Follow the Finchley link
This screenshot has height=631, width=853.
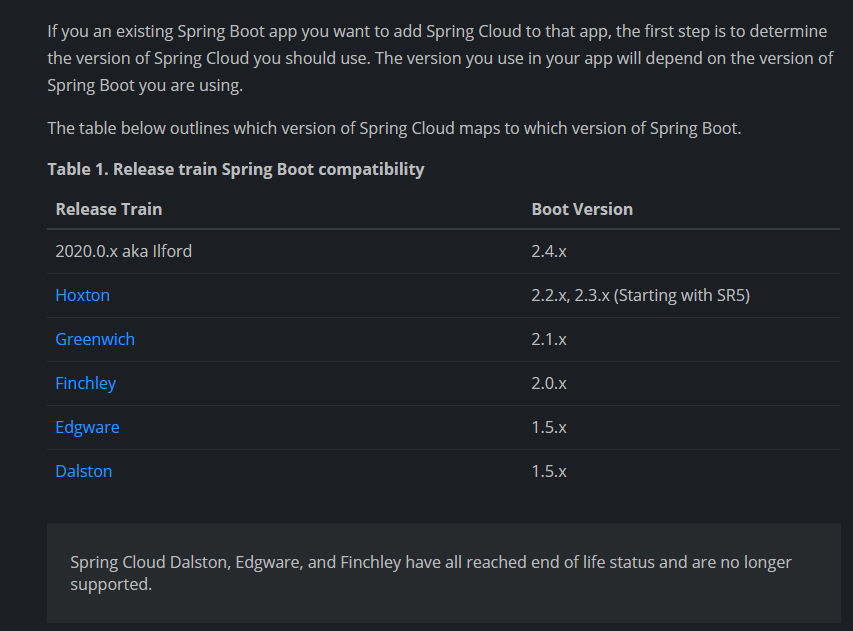(x=86, y=383)
